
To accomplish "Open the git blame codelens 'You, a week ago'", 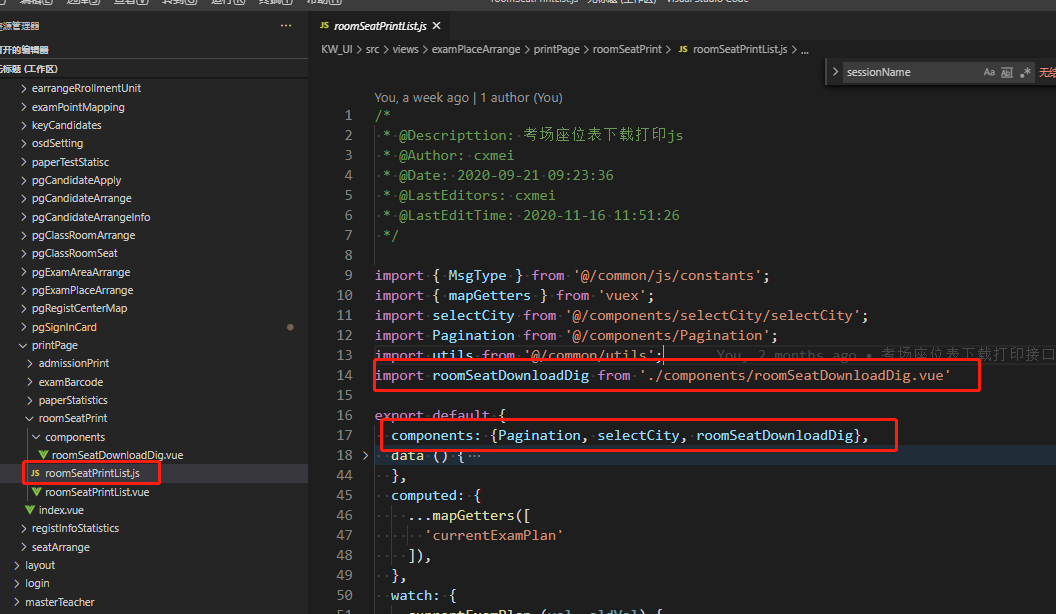I will pyautogui.click(x=422, y=98).
